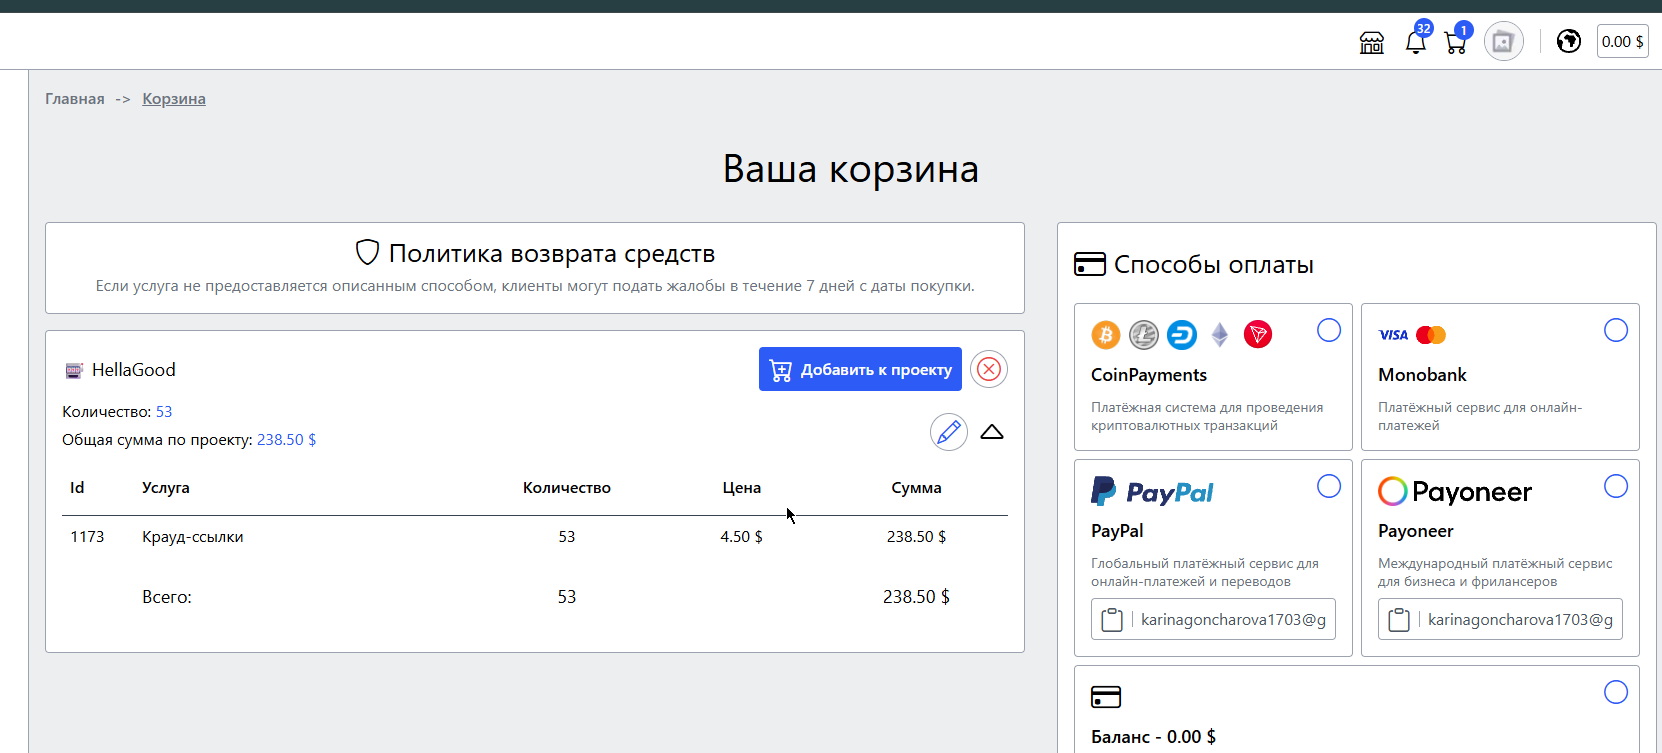Click quantity value 53 link
The width and height of the screenshot is (1662, 753).
click(x=164, y=412)
